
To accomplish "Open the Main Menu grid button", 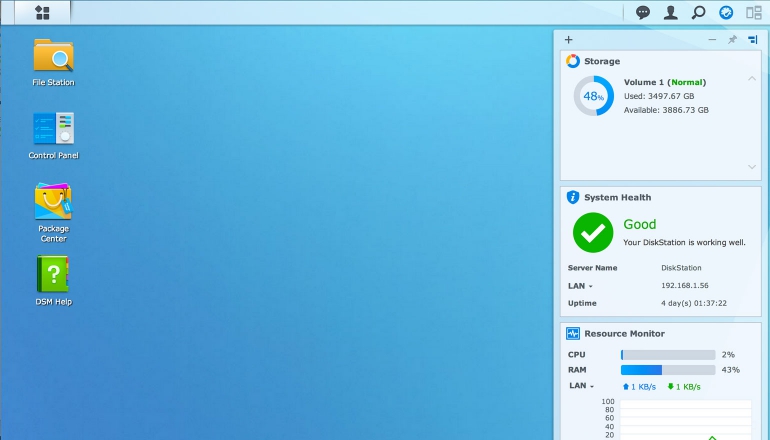I will tap(42, 12).
